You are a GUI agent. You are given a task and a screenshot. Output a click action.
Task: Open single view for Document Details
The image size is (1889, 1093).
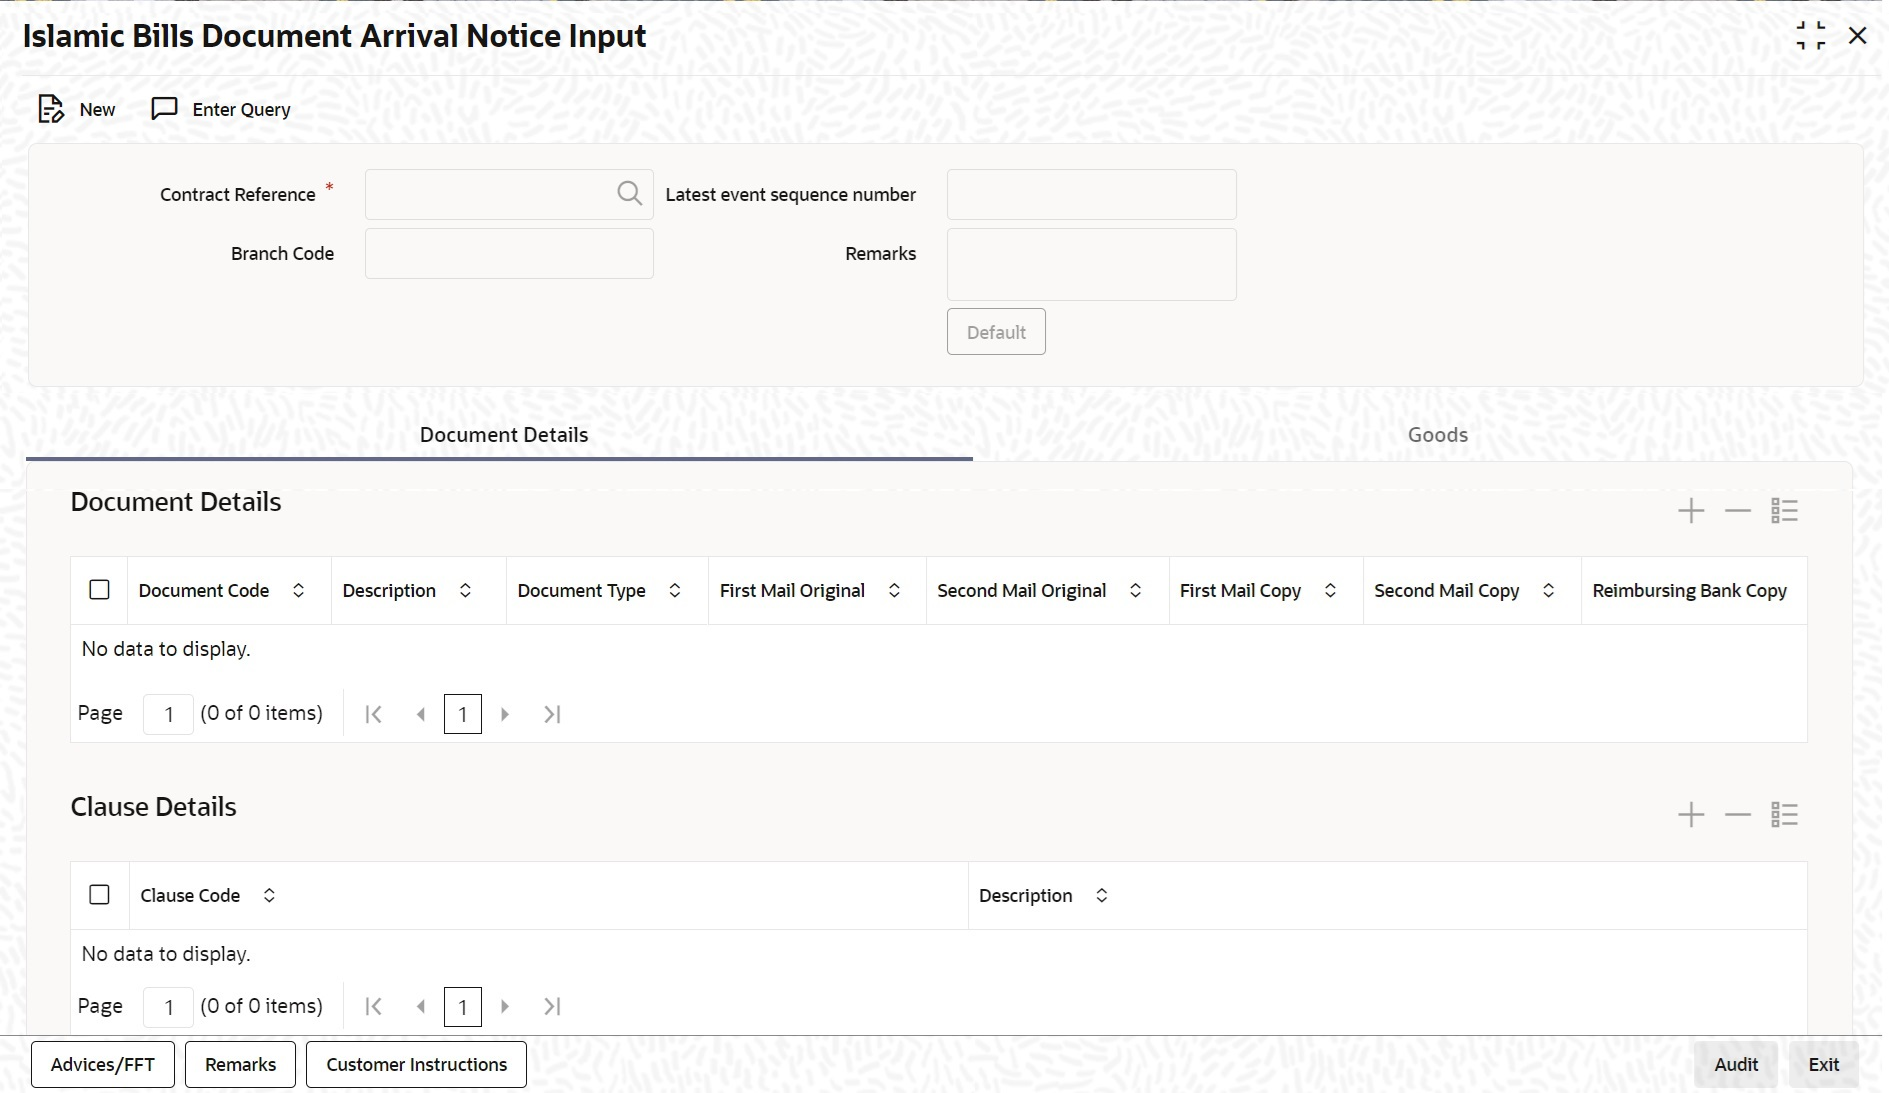click(1784, 511)
